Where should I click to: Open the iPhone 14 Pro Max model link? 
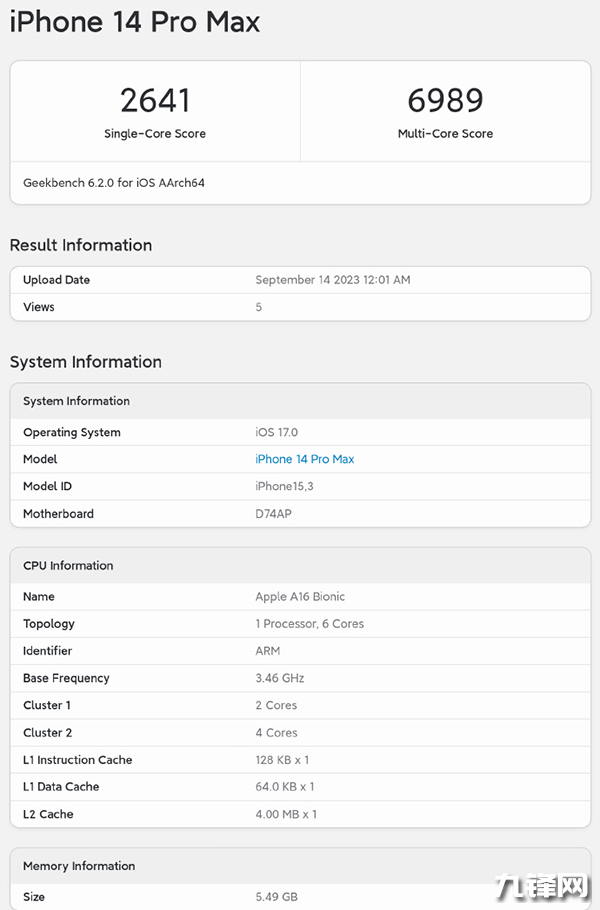pos(304,459)
